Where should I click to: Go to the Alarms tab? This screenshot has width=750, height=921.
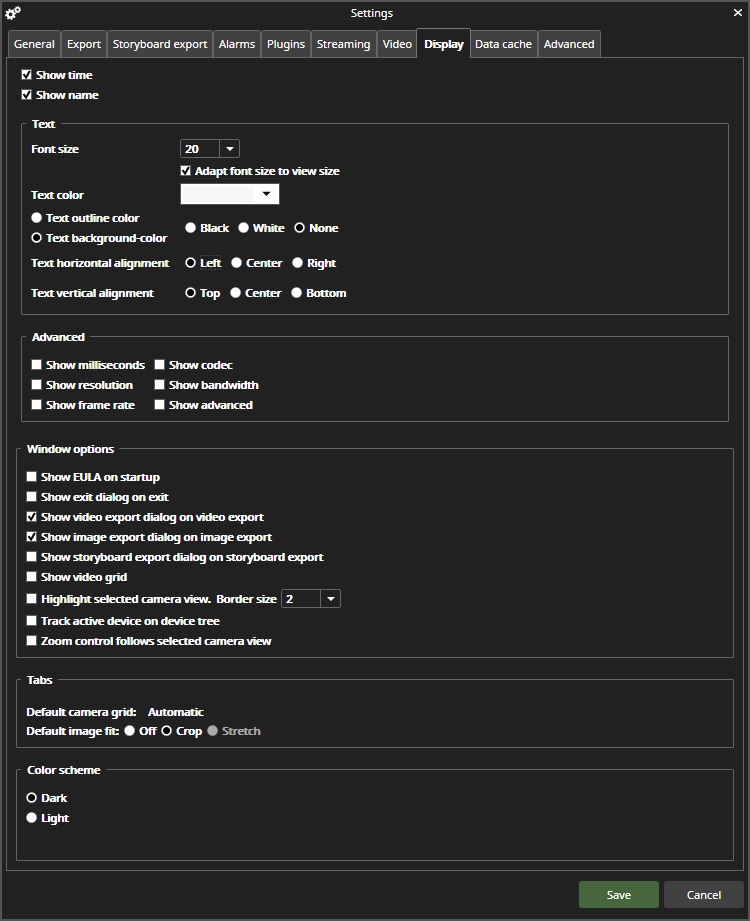click(x=236, y=44)
